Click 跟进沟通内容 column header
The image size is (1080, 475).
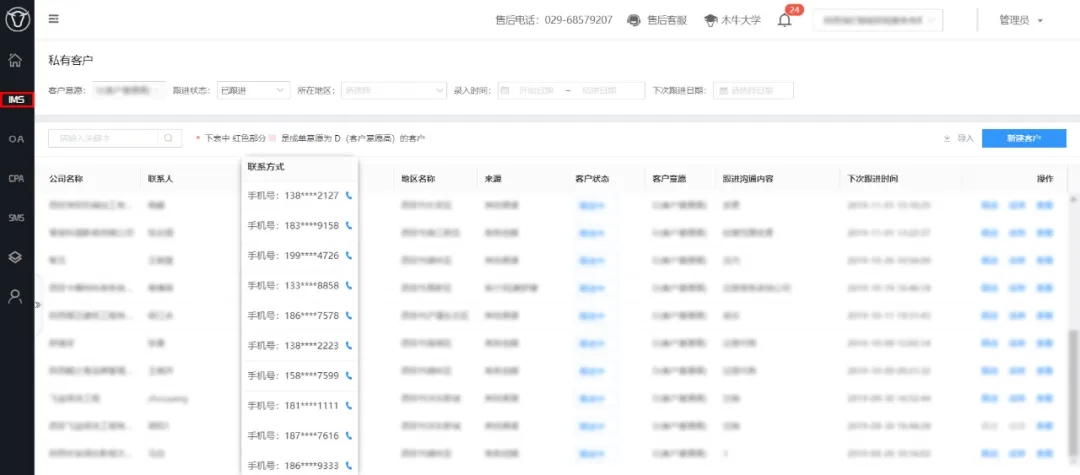(747, 179)
